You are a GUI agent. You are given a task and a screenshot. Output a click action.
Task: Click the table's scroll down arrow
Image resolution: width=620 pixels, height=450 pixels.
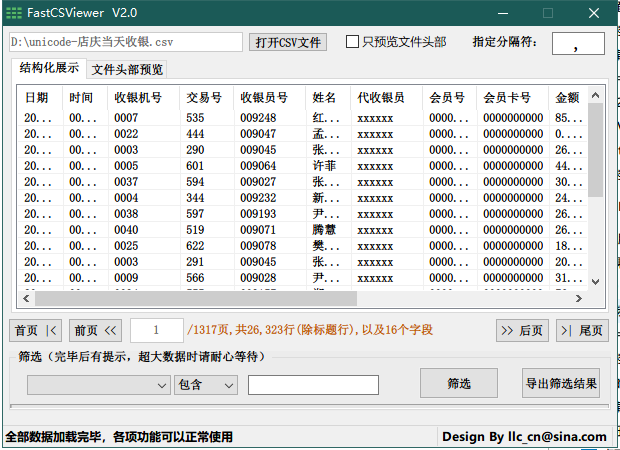[x=595, y=282]
